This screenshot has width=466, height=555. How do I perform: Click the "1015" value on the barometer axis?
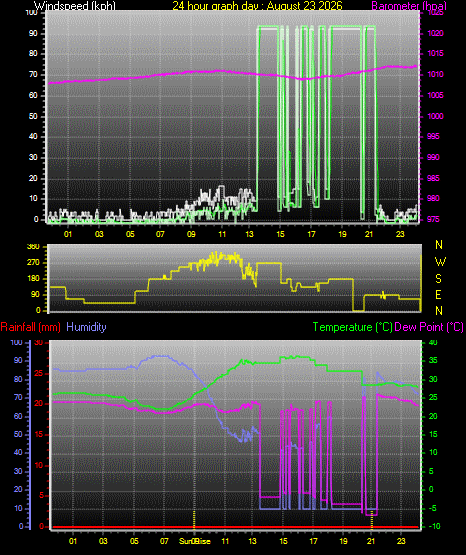pos(435,54)
